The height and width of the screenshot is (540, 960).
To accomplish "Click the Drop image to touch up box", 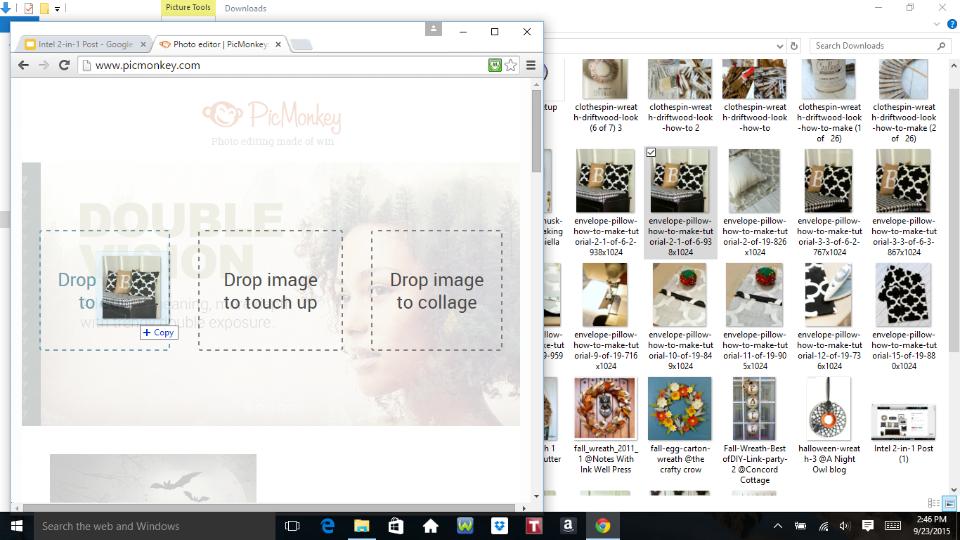I will click(x=271, y=290).
